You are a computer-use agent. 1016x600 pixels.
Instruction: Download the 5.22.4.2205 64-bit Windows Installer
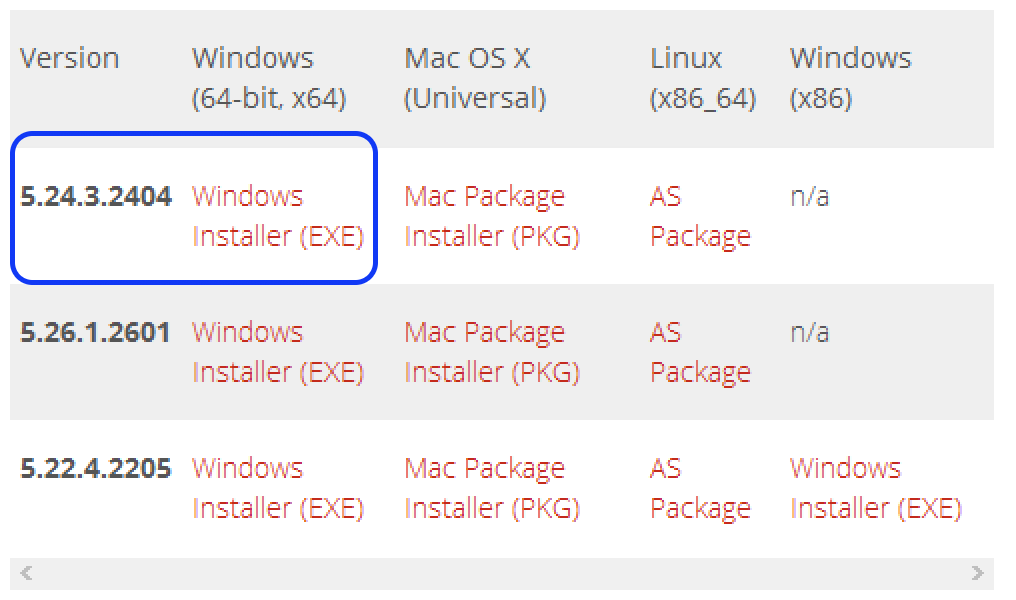point(277,488)
